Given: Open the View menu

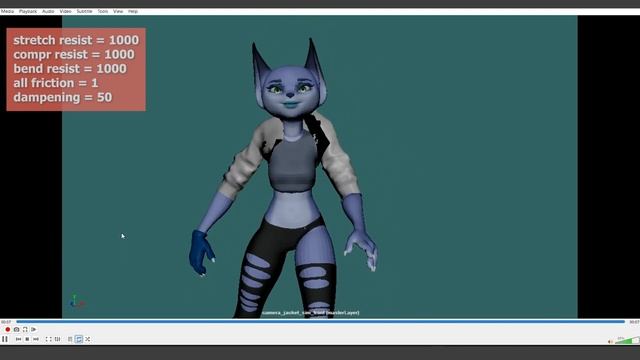Looking at the screenshot, I should pyautogui.click(x=118, y=11).
